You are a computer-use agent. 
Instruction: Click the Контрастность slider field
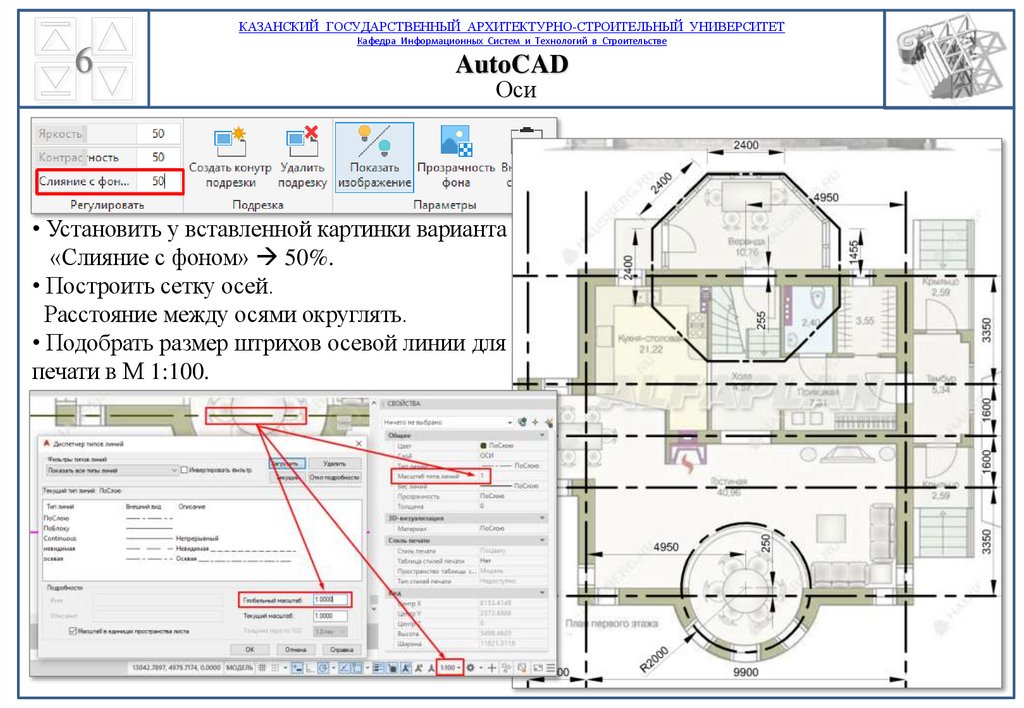[107, 157]
